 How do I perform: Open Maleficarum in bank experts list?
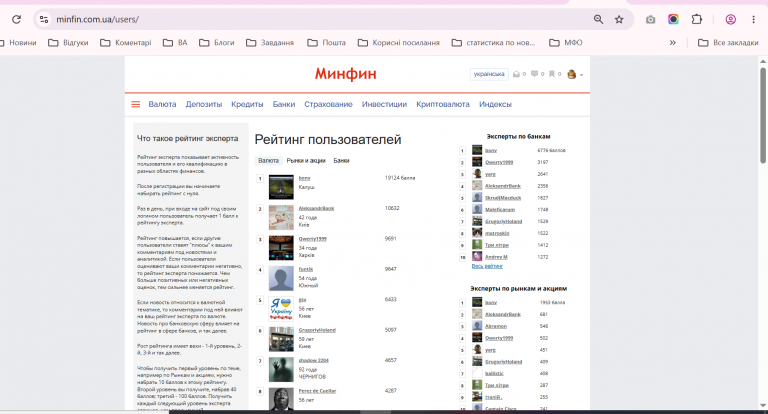click(x=500, y=210)
